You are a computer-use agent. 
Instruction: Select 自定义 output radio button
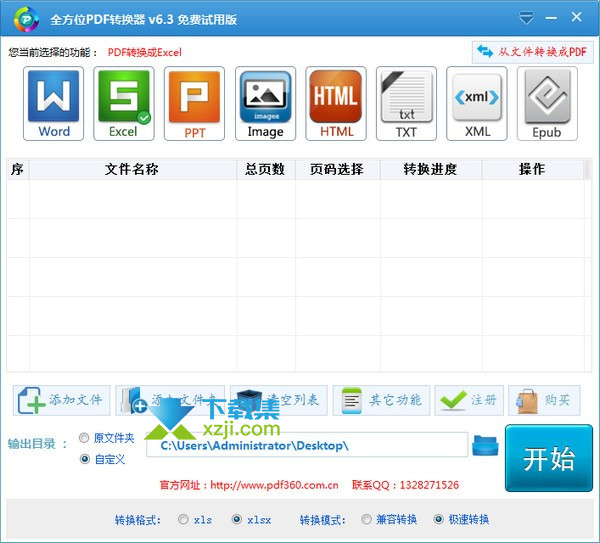84,459
